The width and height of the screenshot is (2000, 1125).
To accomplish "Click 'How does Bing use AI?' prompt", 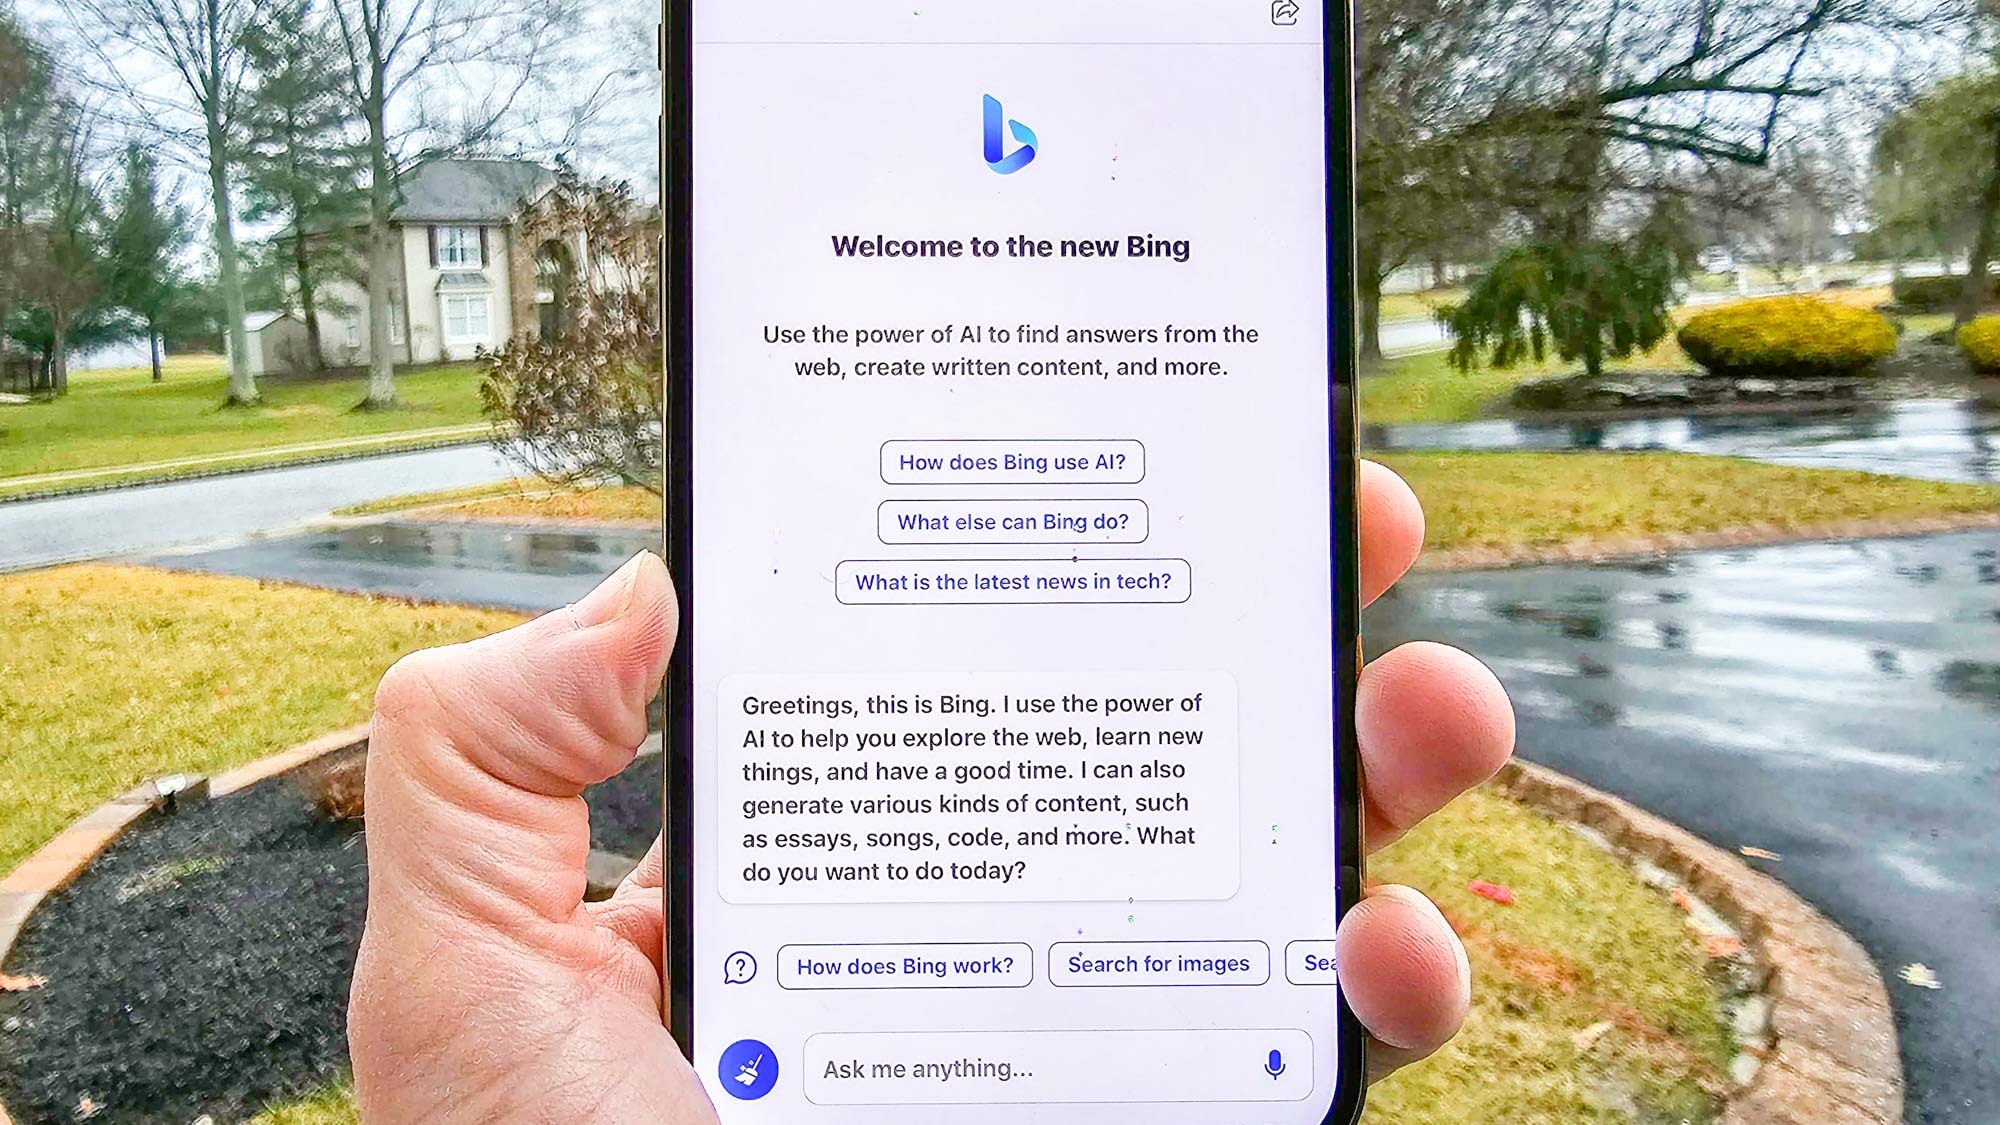I will tap(1011, 462).
